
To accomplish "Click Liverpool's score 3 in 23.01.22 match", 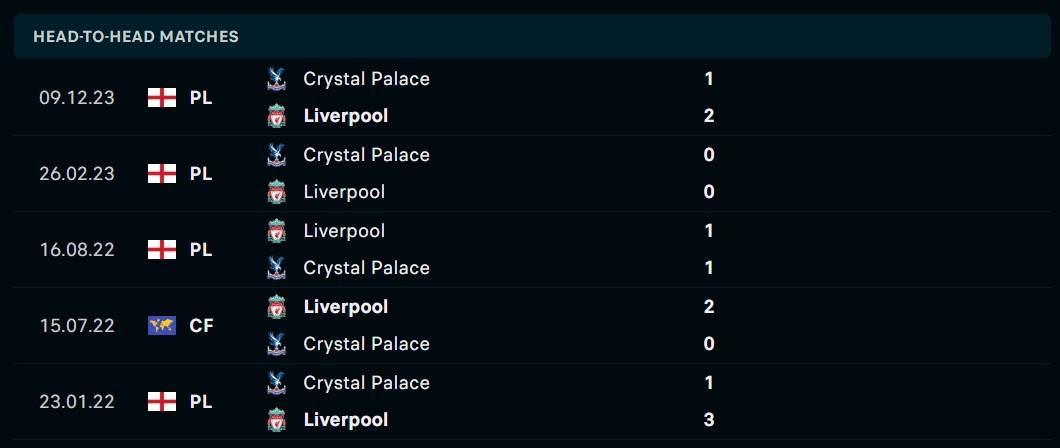I will [709, 420].
